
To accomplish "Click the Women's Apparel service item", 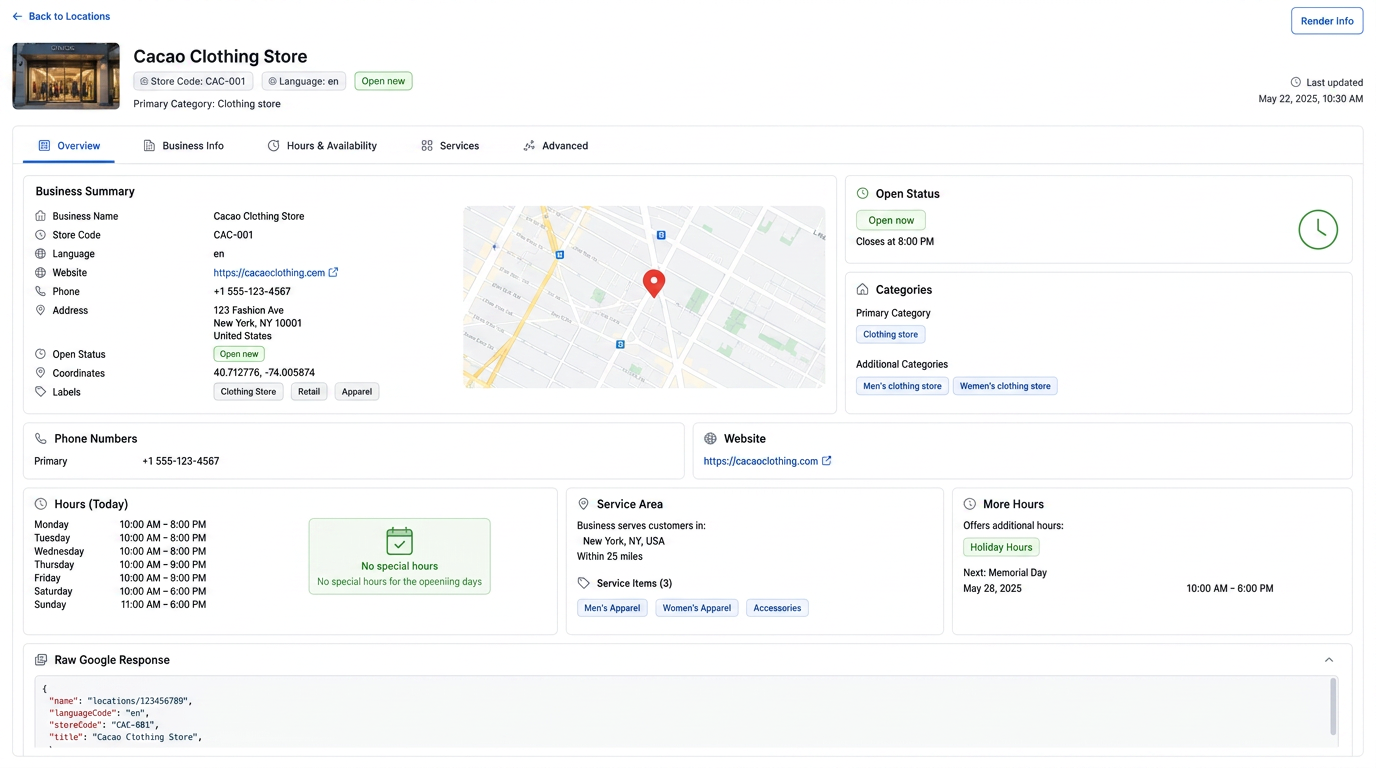I will click(x=696, y=608).
